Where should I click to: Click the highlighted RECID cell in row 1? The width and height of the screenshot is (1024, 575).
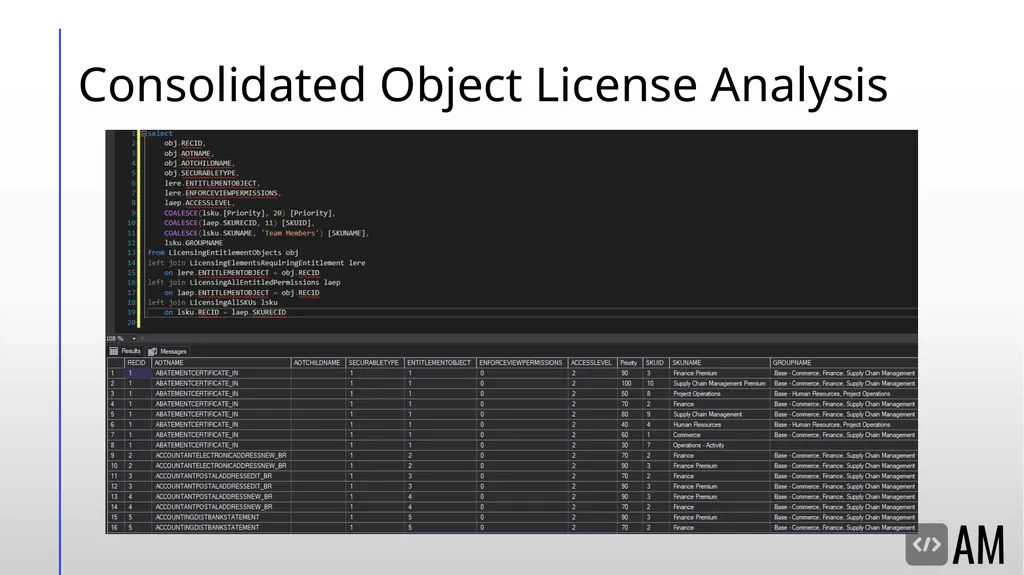(x=138, y=373)
